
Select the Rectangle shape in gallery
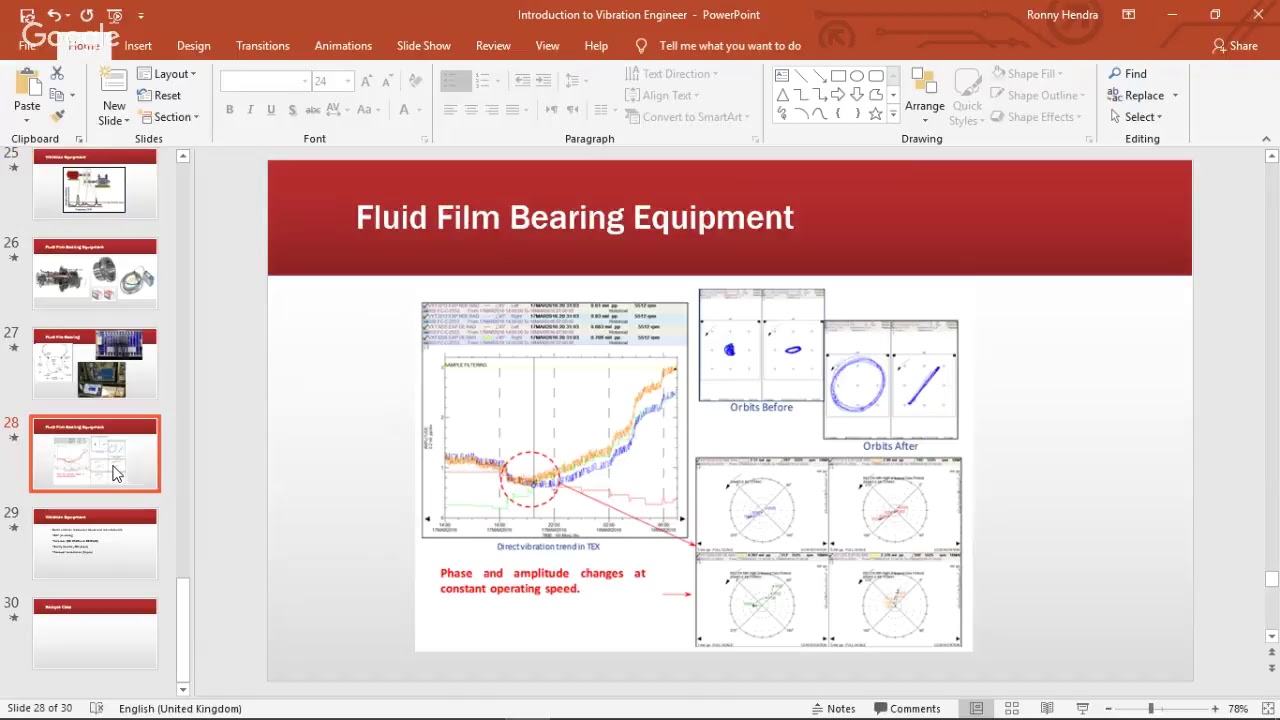tap(838, 76)
